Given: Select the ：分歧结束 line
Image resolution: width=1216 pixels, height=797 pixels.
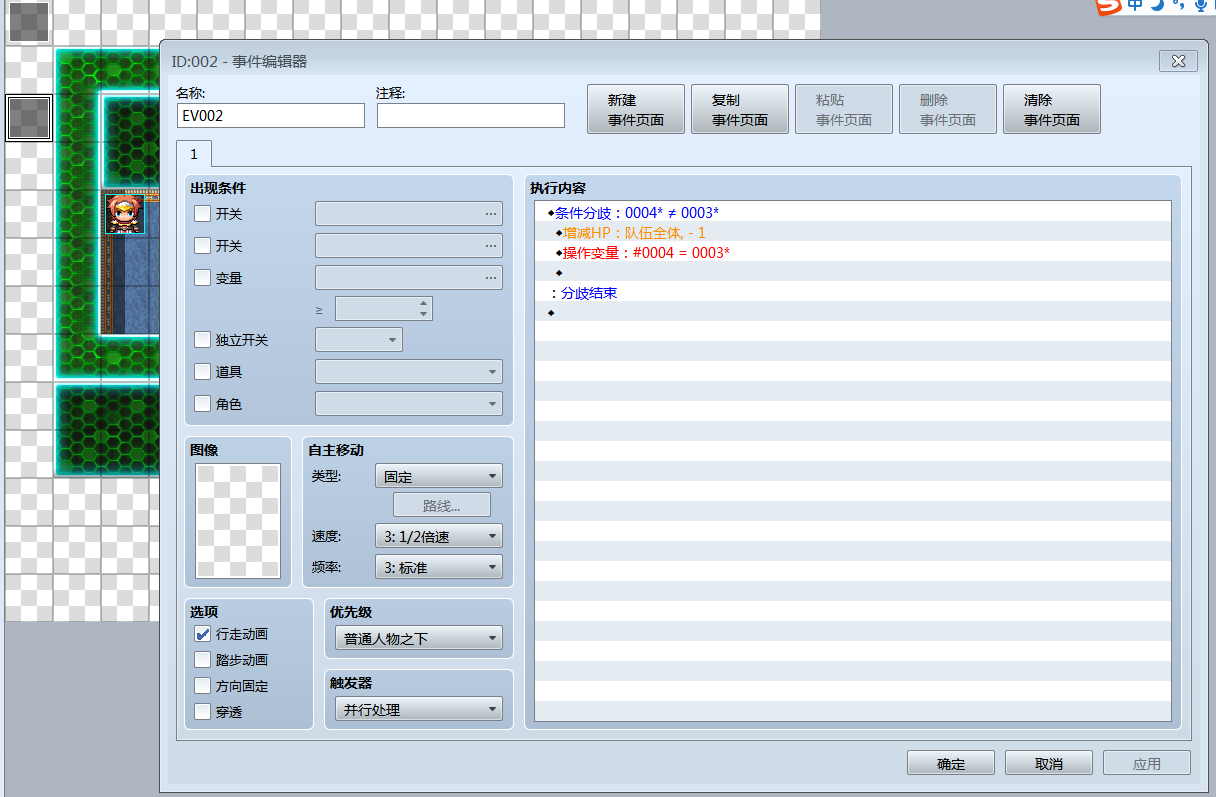Looking at the screenshot, I should coord(853,293).
